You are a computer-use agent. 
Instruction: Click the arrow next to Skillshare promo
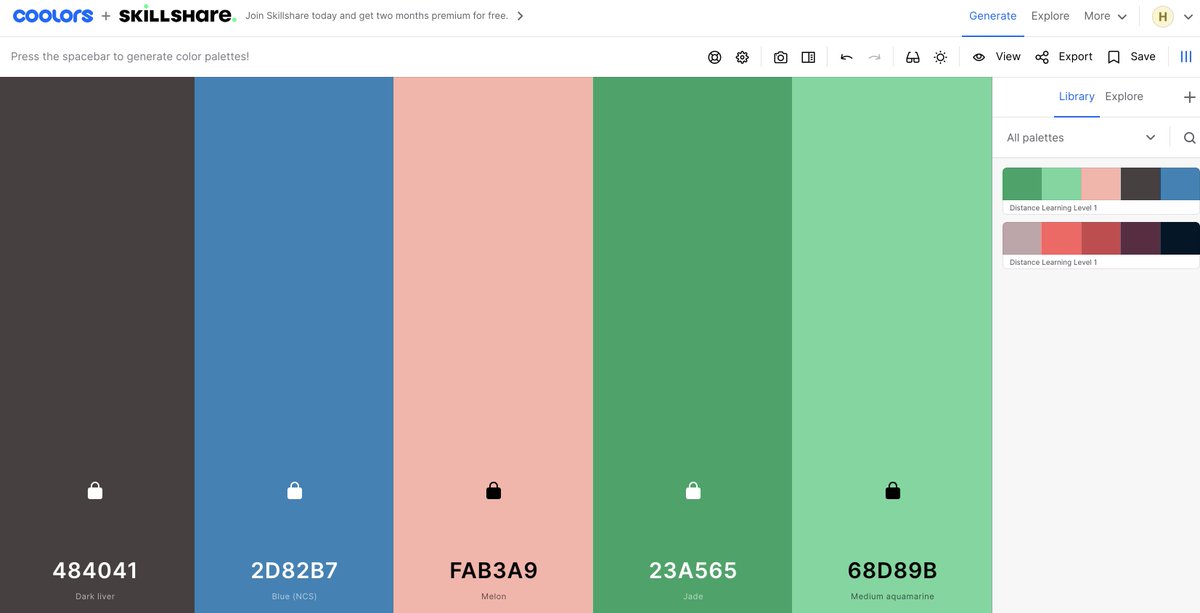coord(520,16)
